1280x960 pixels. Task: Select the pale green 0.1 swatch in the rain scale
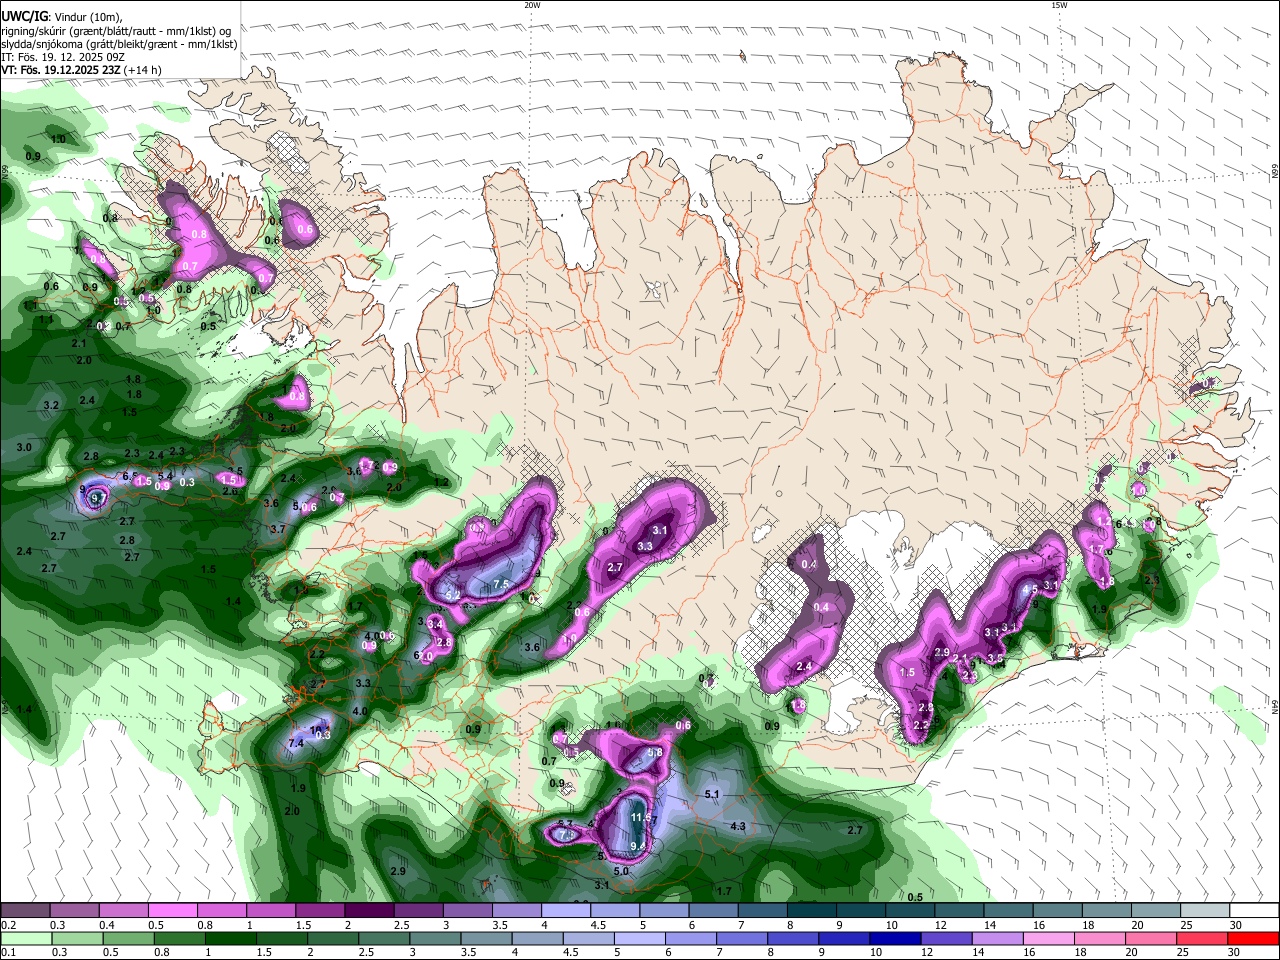tap(25, 938)
